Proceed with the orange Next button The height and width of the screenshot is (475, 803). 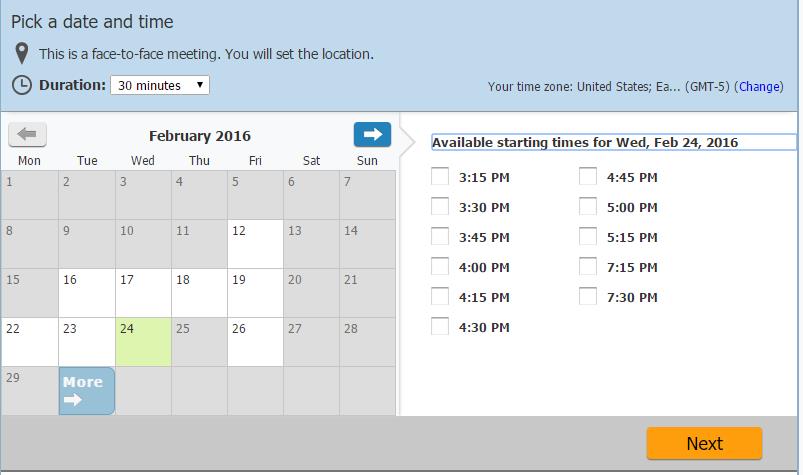(x=704, y=443)
